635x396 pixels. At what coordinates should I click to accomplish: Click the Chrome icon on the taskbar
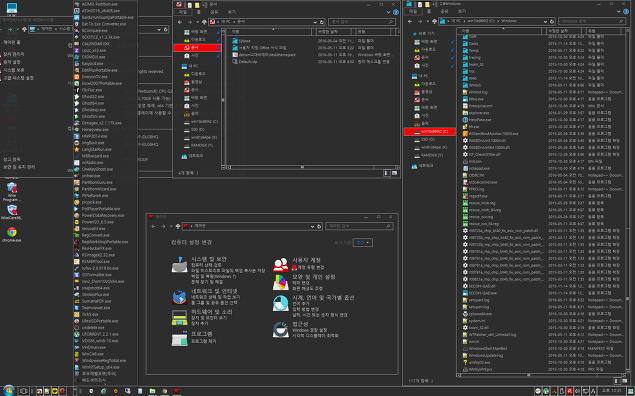(x=164, y=391)
